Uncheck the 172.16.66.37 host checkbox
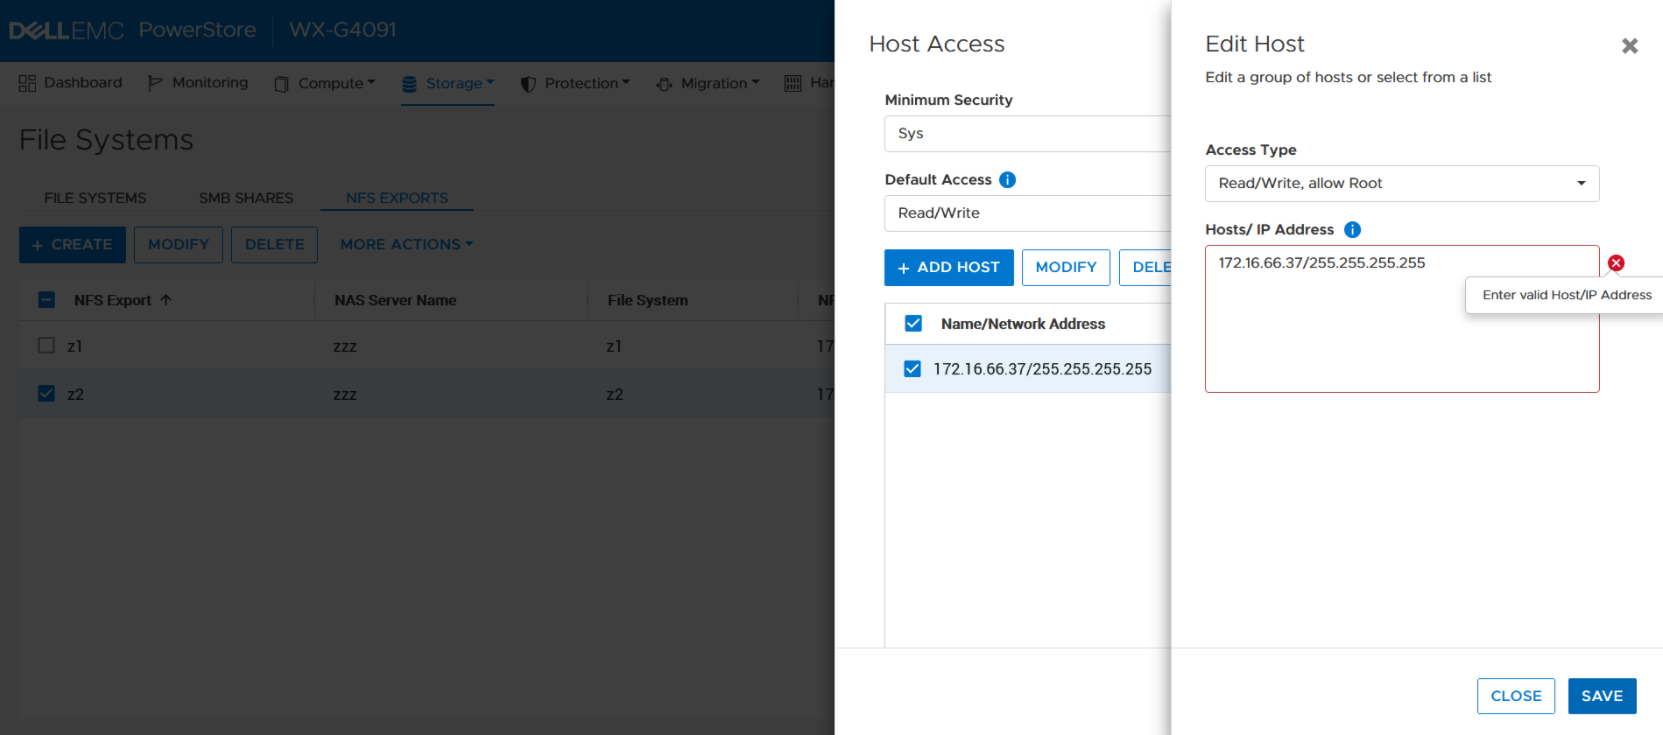1663x735 pixels. click(x=912, y=369)
